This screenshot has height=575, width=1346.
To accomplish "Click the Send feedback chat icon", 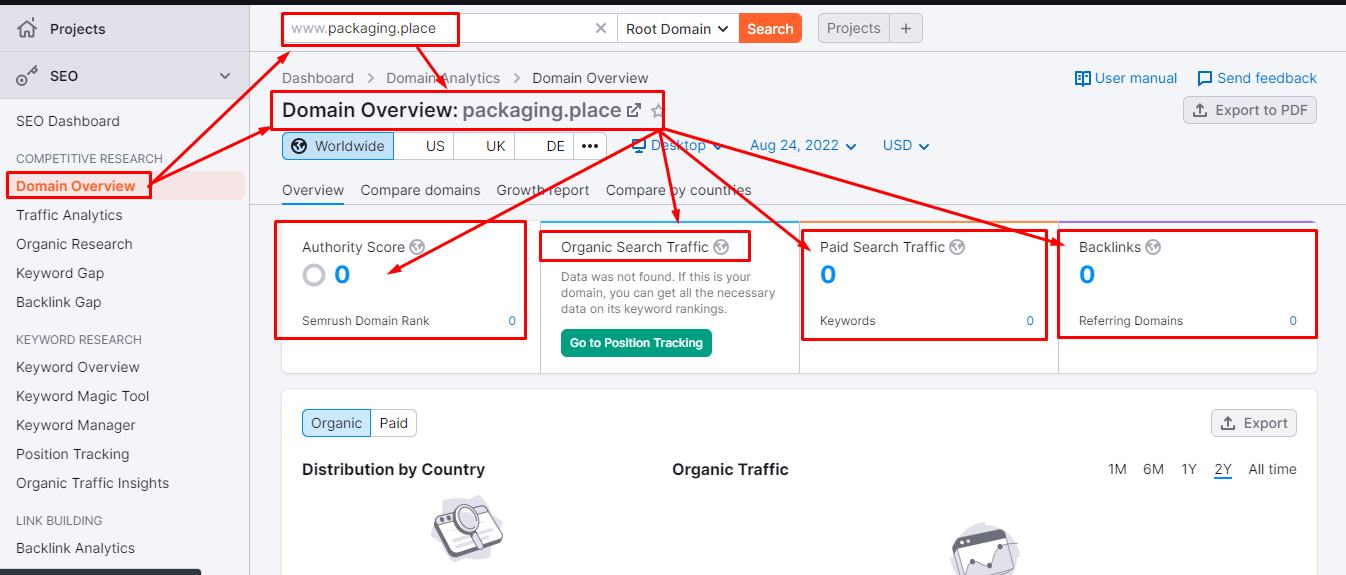I will (1205, 78).
